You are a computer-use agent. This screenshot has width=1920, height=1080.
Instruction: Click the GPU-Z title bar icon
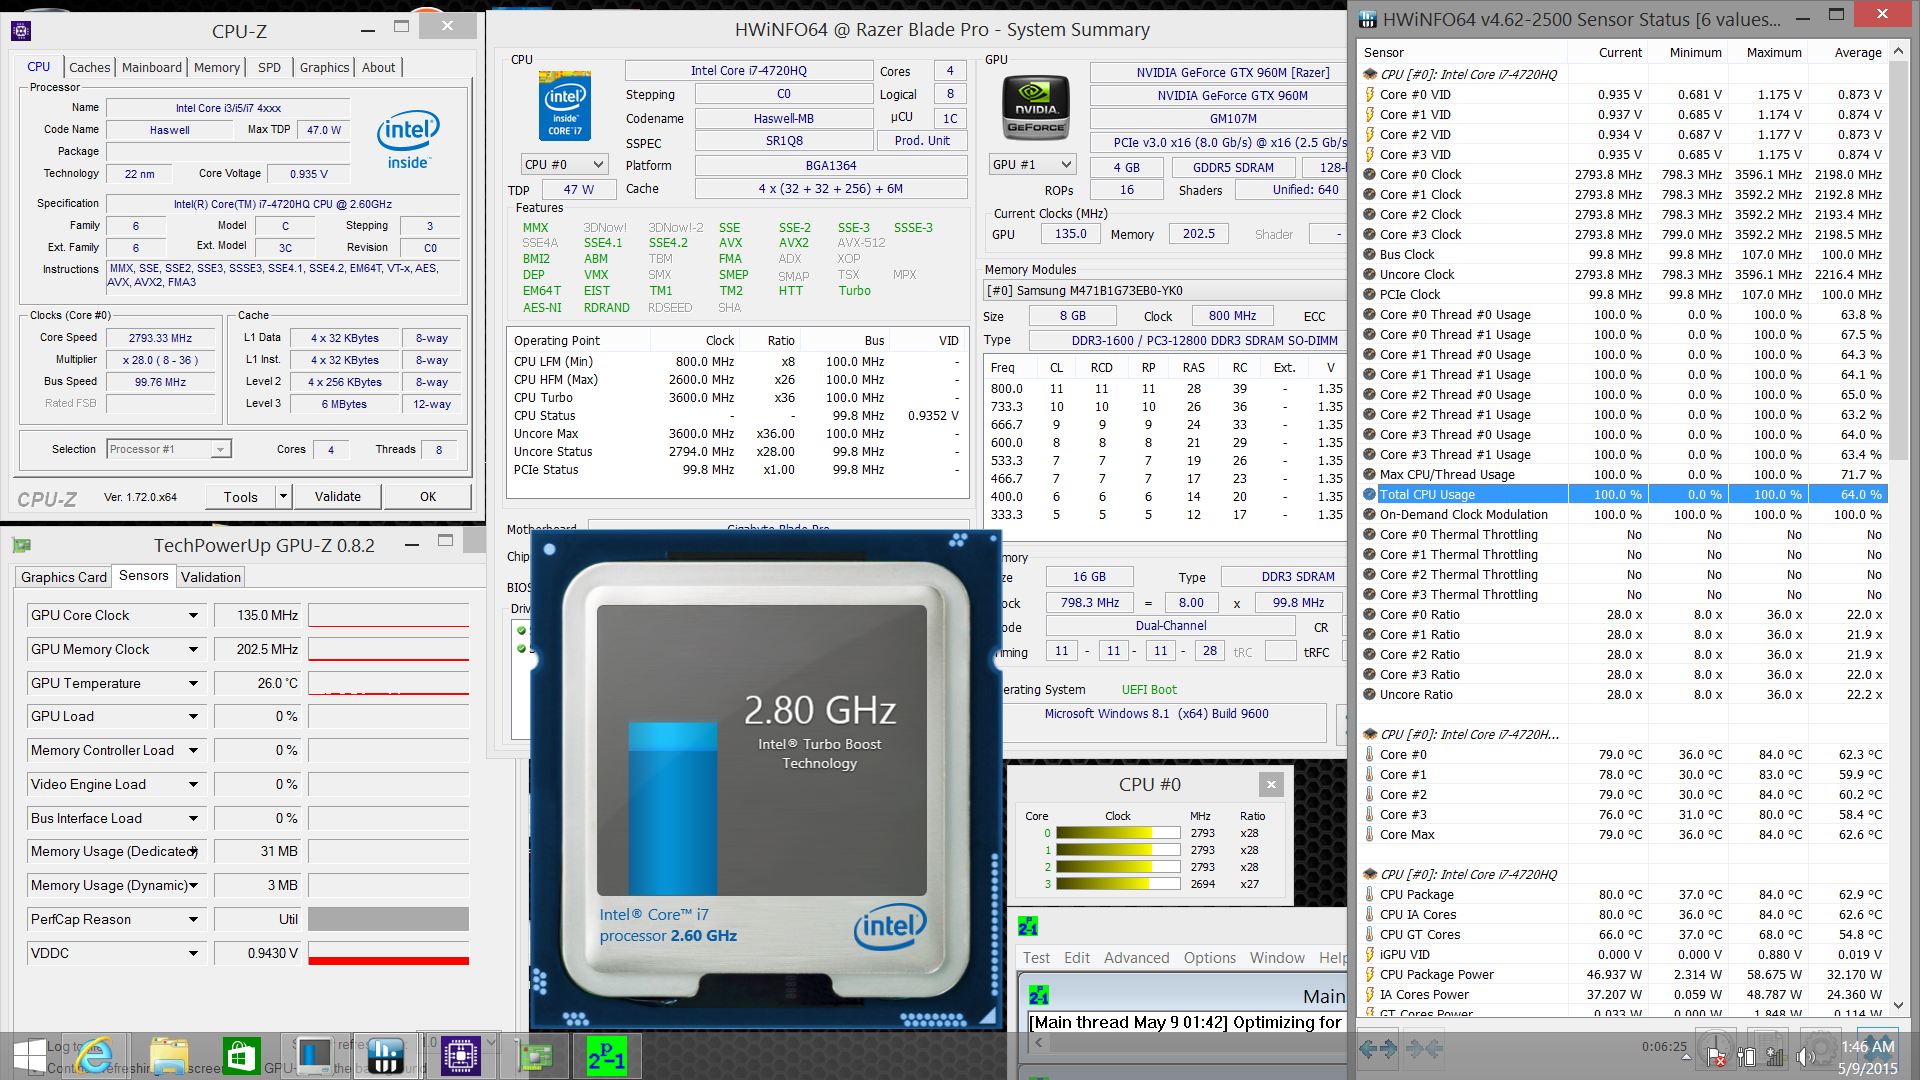[21, 545]
